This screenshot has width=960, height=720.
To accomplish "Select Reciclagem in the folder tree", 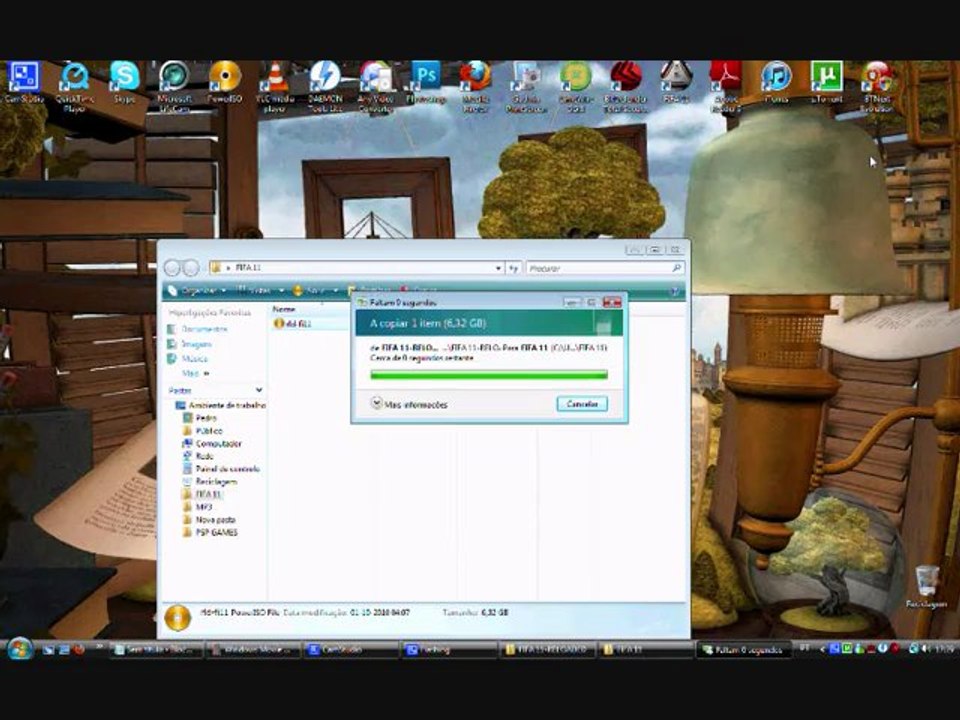I will click(x=210, y=482).
